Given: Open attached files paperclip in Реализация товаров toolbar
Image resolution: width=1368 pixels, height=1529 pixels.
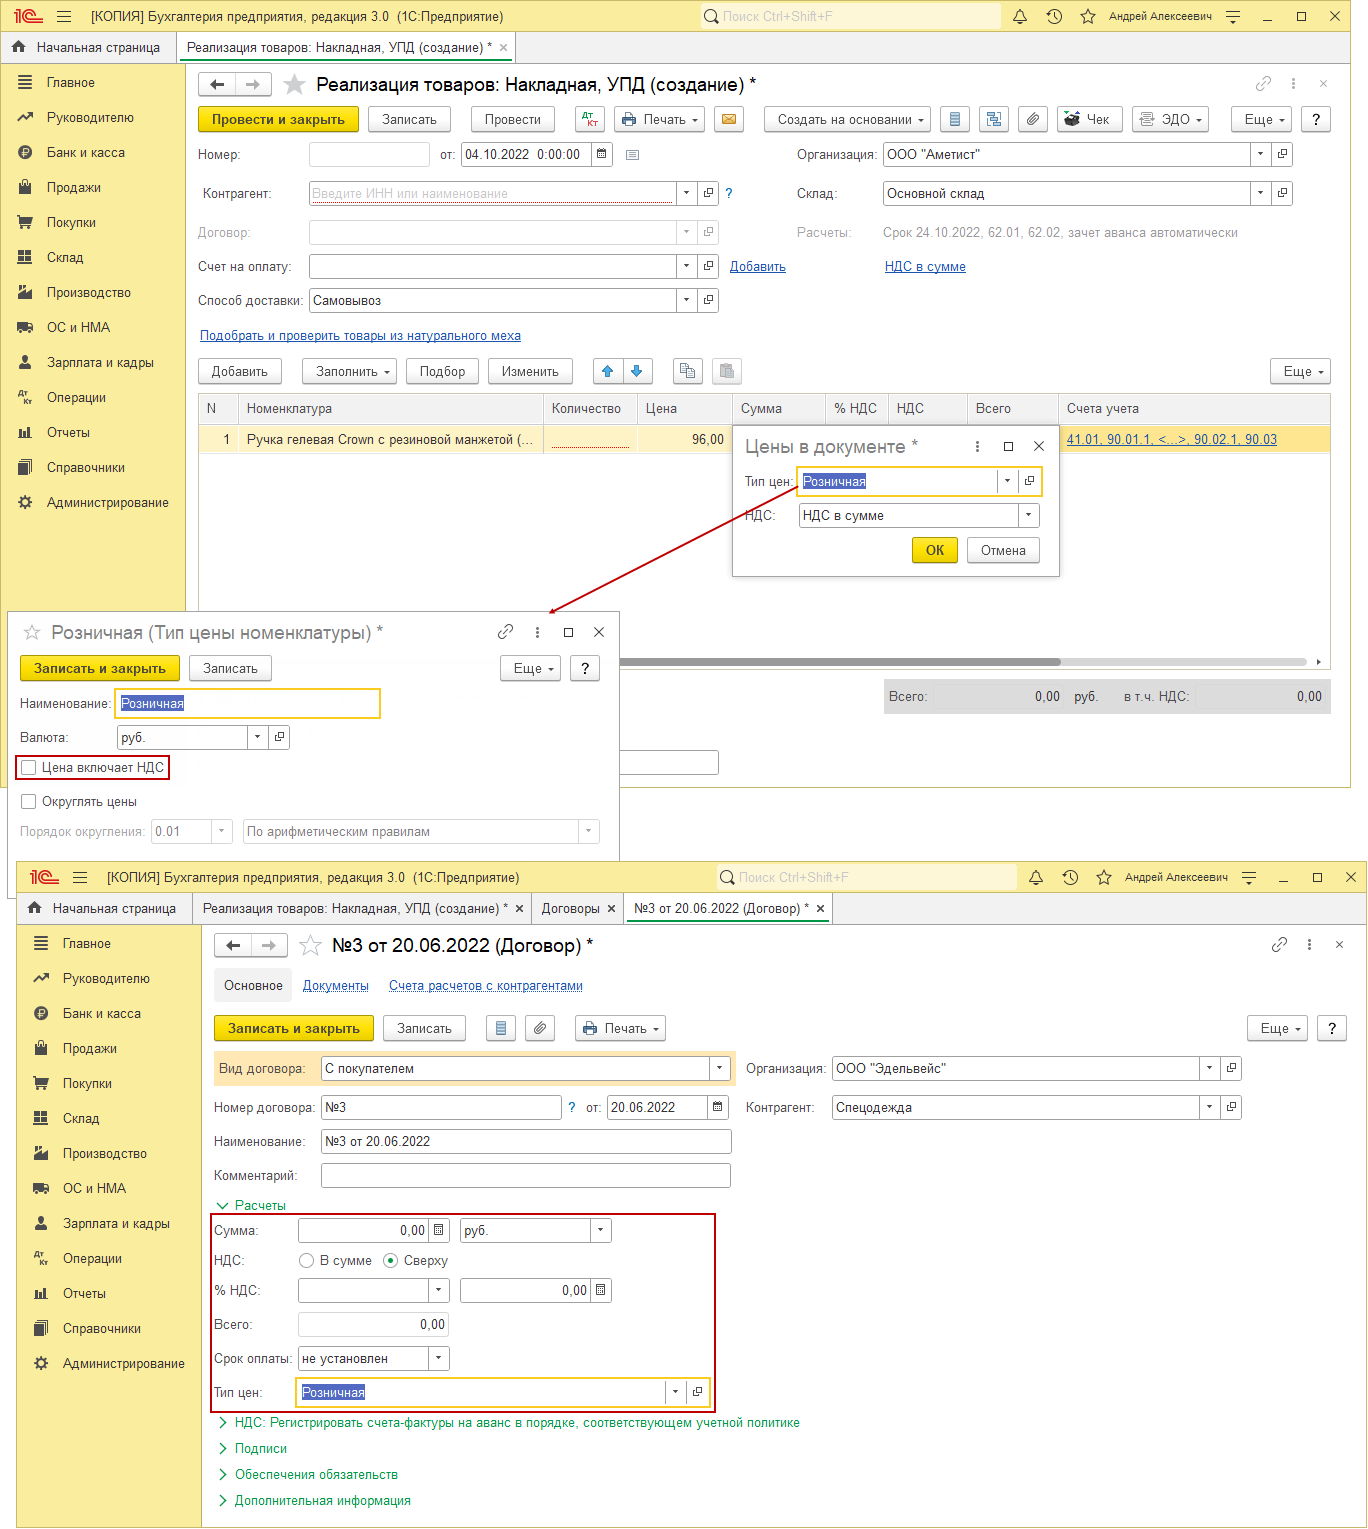Looking at the screenshot, I should click(x=1033, y=119).
